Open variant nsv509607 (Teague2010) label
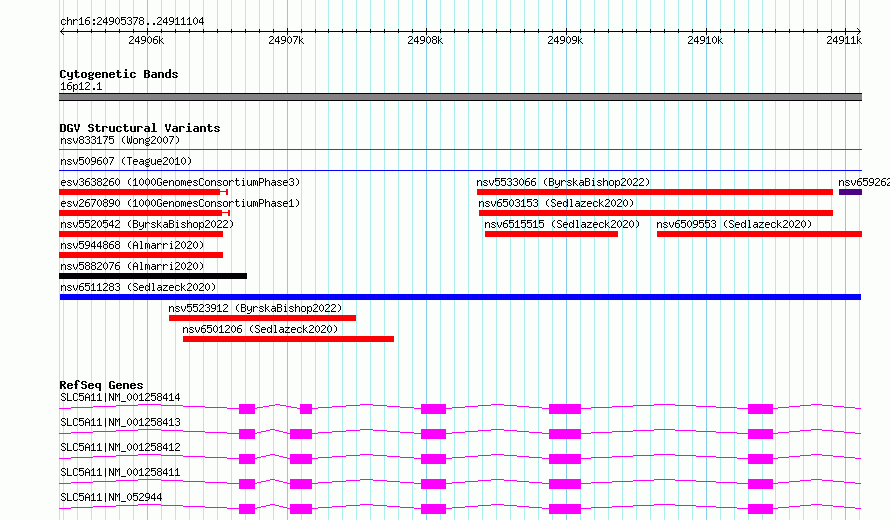This screenshot has height=520, width=890. tap(126, 161)
